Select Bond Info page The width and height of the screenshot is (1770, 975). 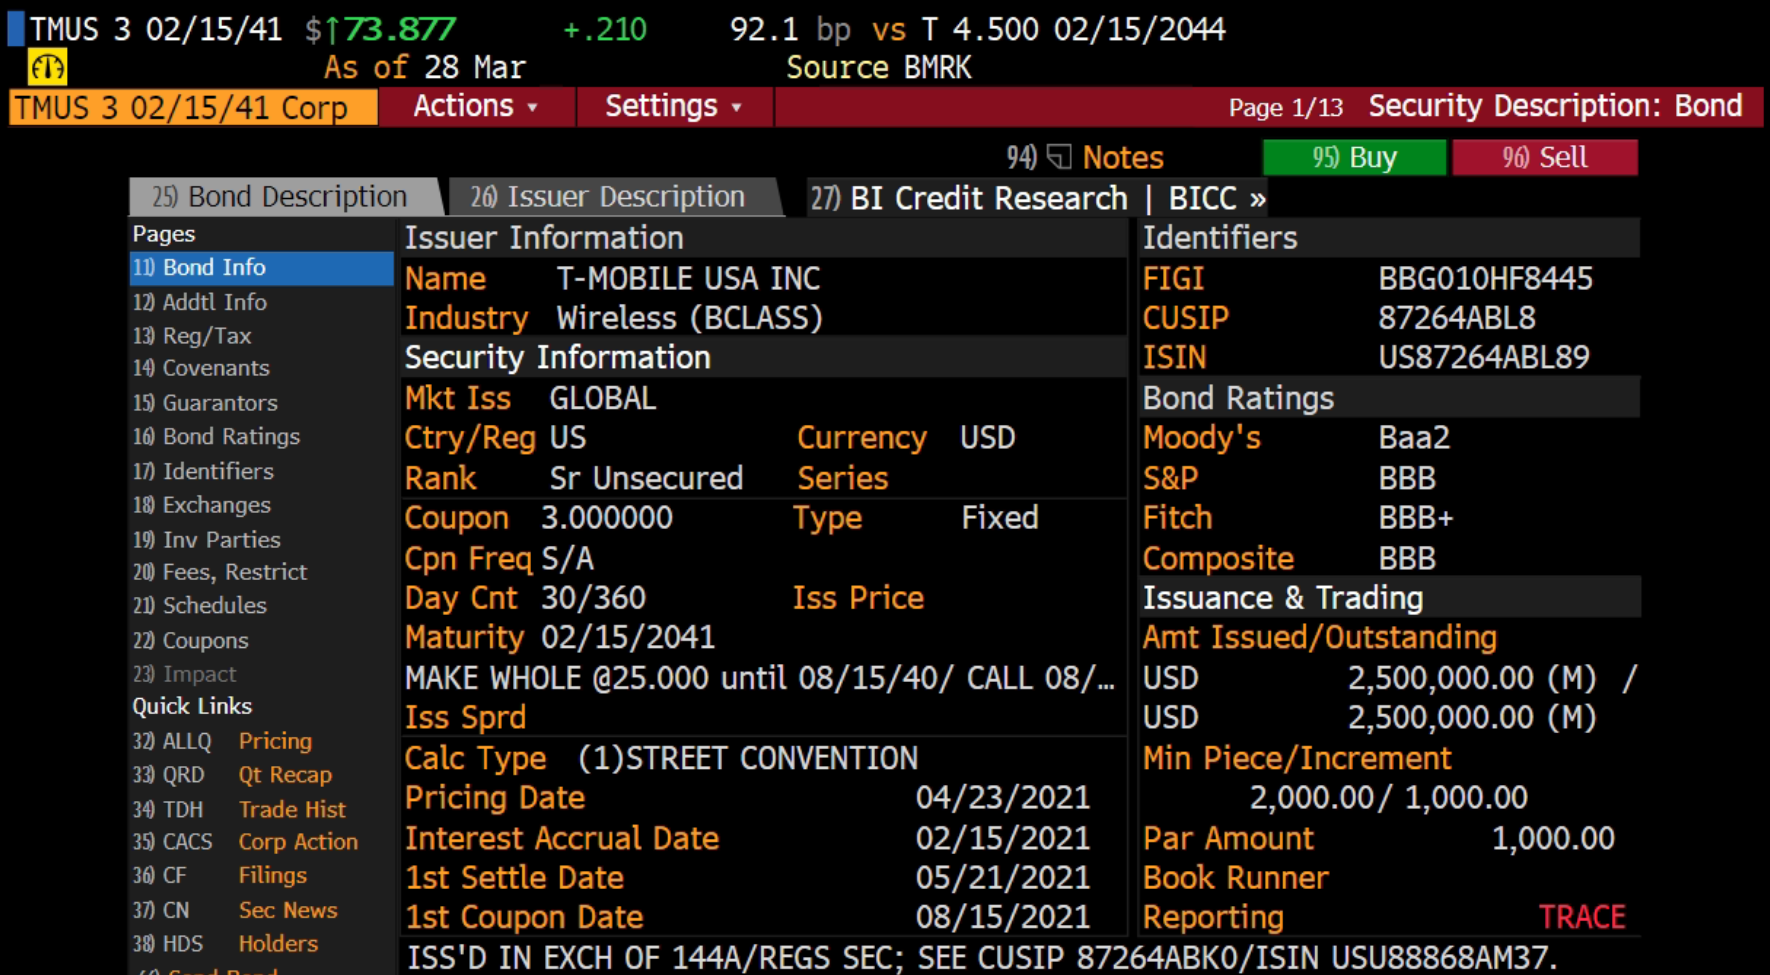coord(261,267)
